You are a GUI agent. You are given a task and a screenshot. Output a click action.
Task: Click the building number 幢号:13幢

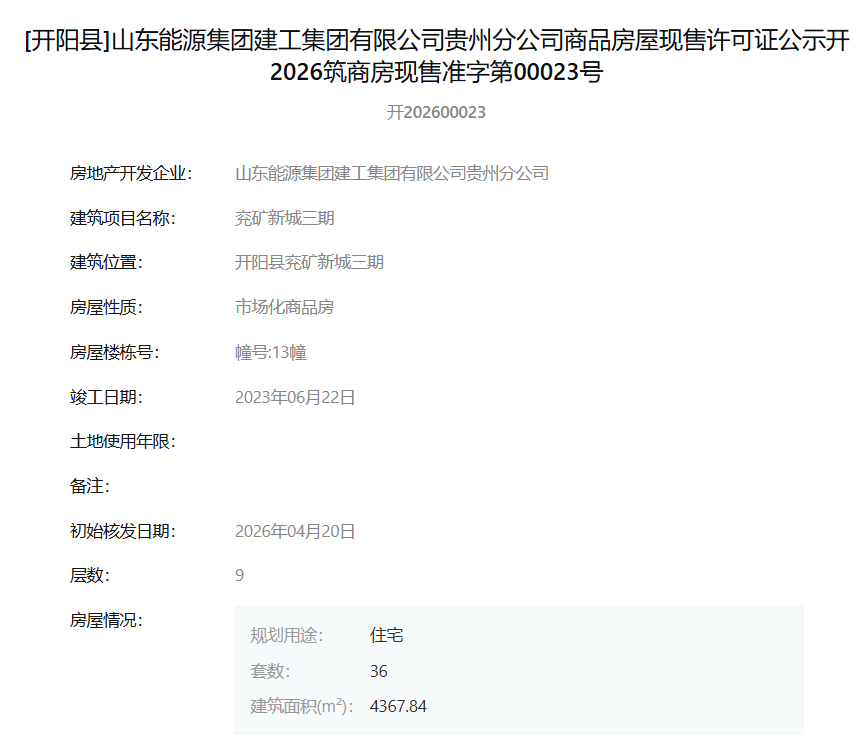coord(270,352)
